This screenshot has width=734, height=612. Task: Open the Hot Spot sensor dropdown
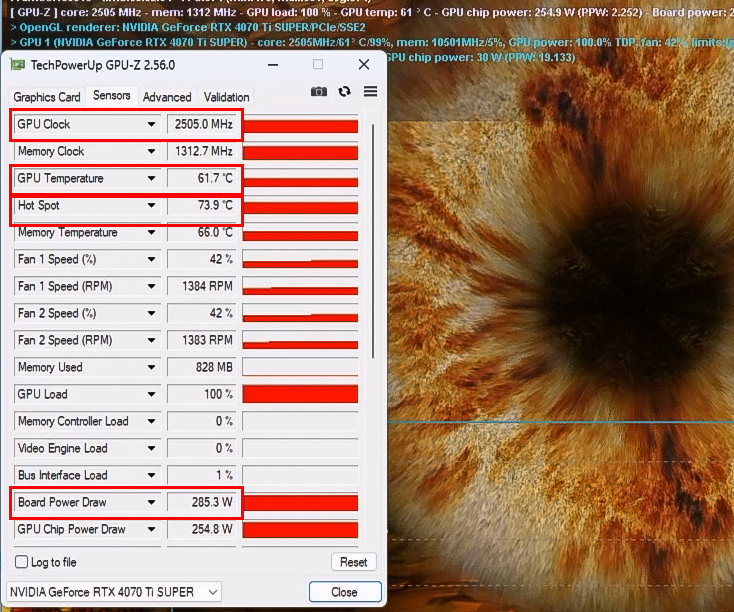(x=152, y=206)
